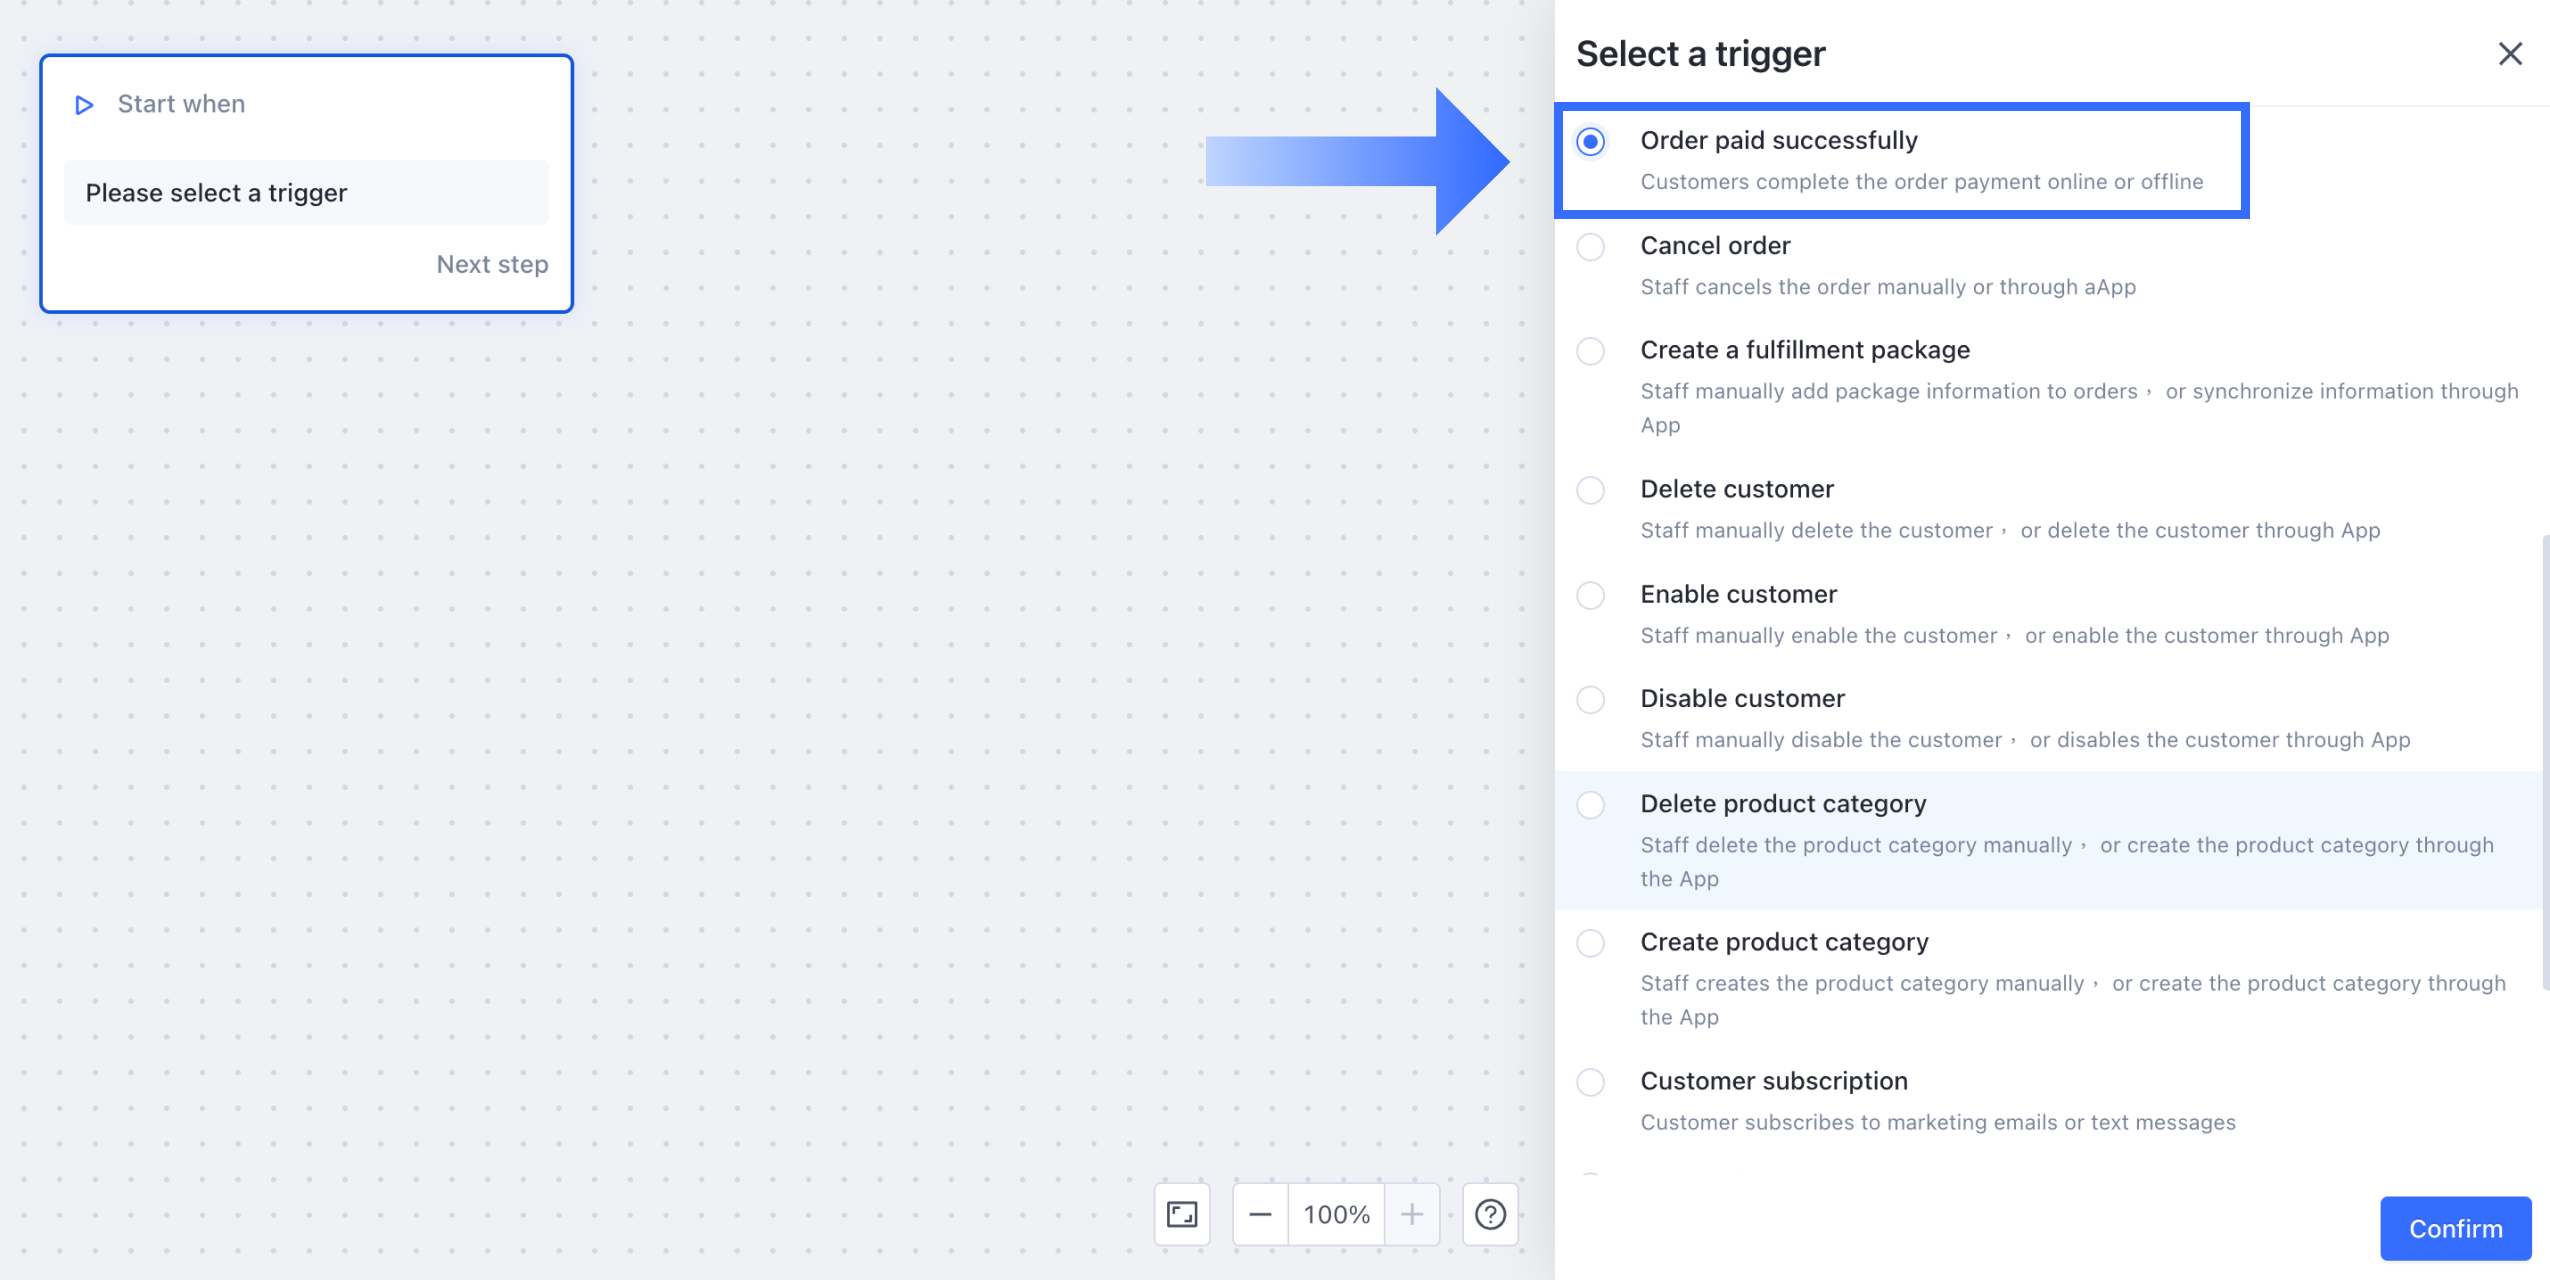This screenshot has width=2550, height=1281.
Task: Click the Next step link
Action: coord(492,265)
